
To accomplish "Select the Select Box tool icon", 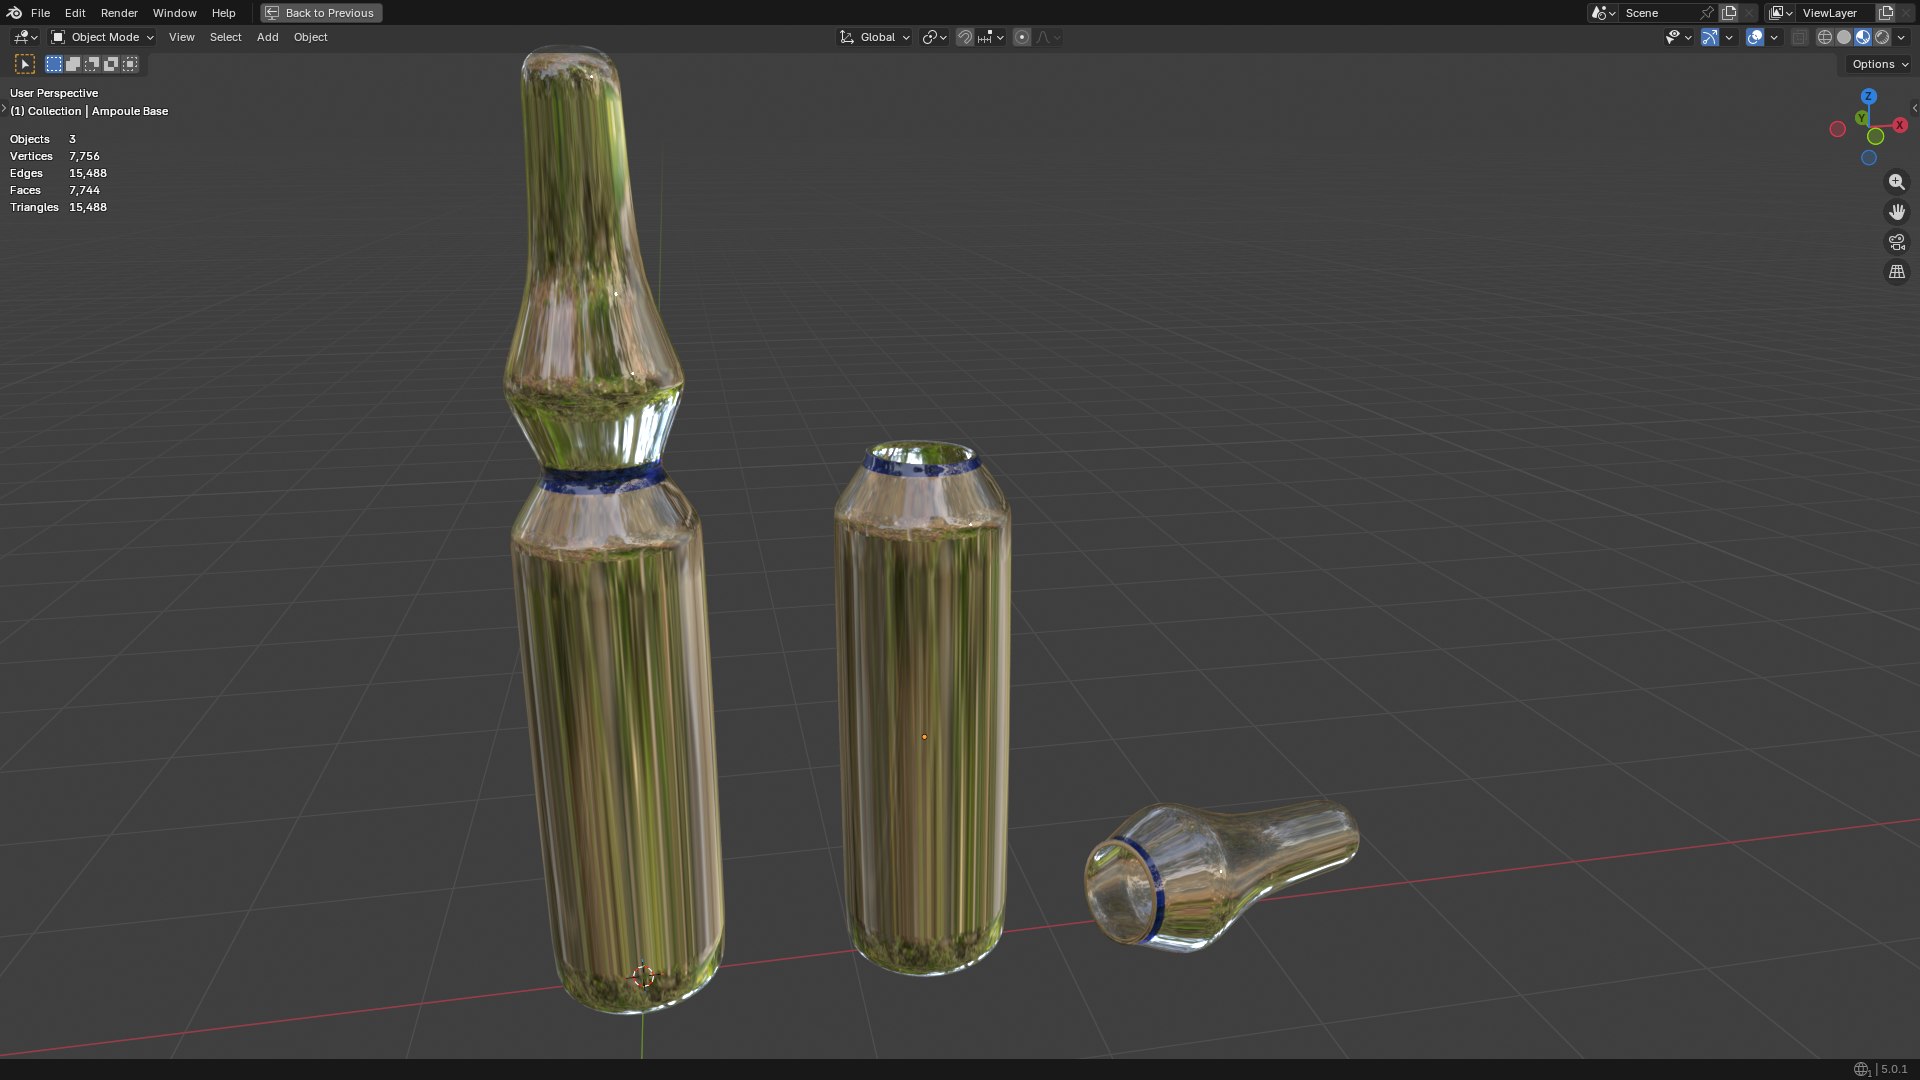I will (25, 64).
